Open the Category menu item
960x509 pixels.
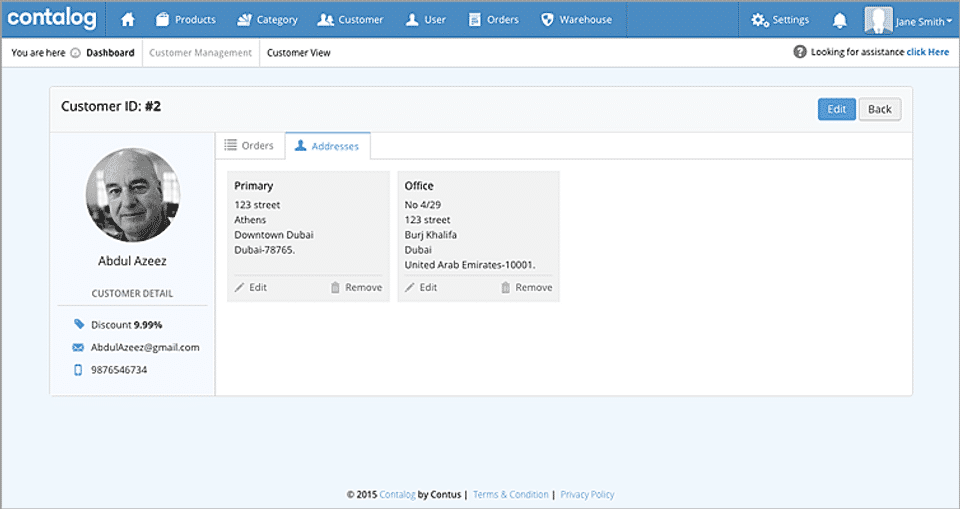pos(268,20)
